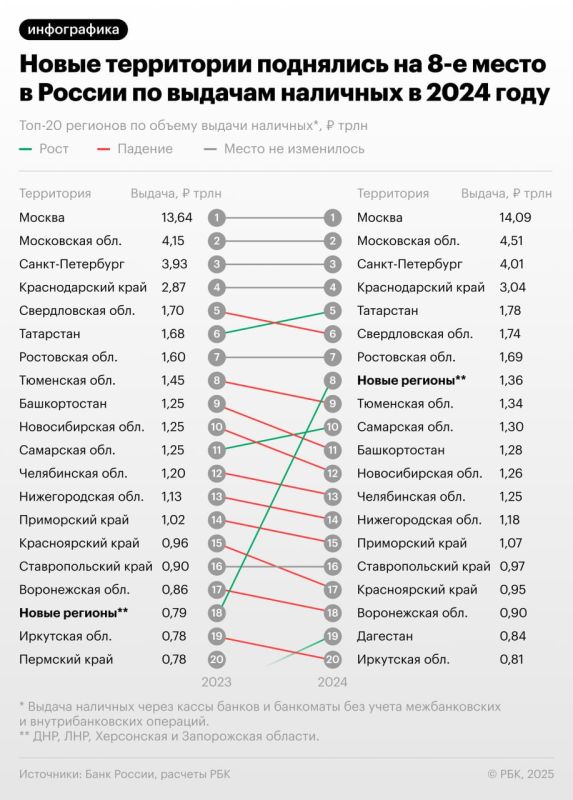Click the «© РБК, 2025» copyright label
Image resolution: width=573 pixels, height=800 pixels.
(x=520, y=774)
